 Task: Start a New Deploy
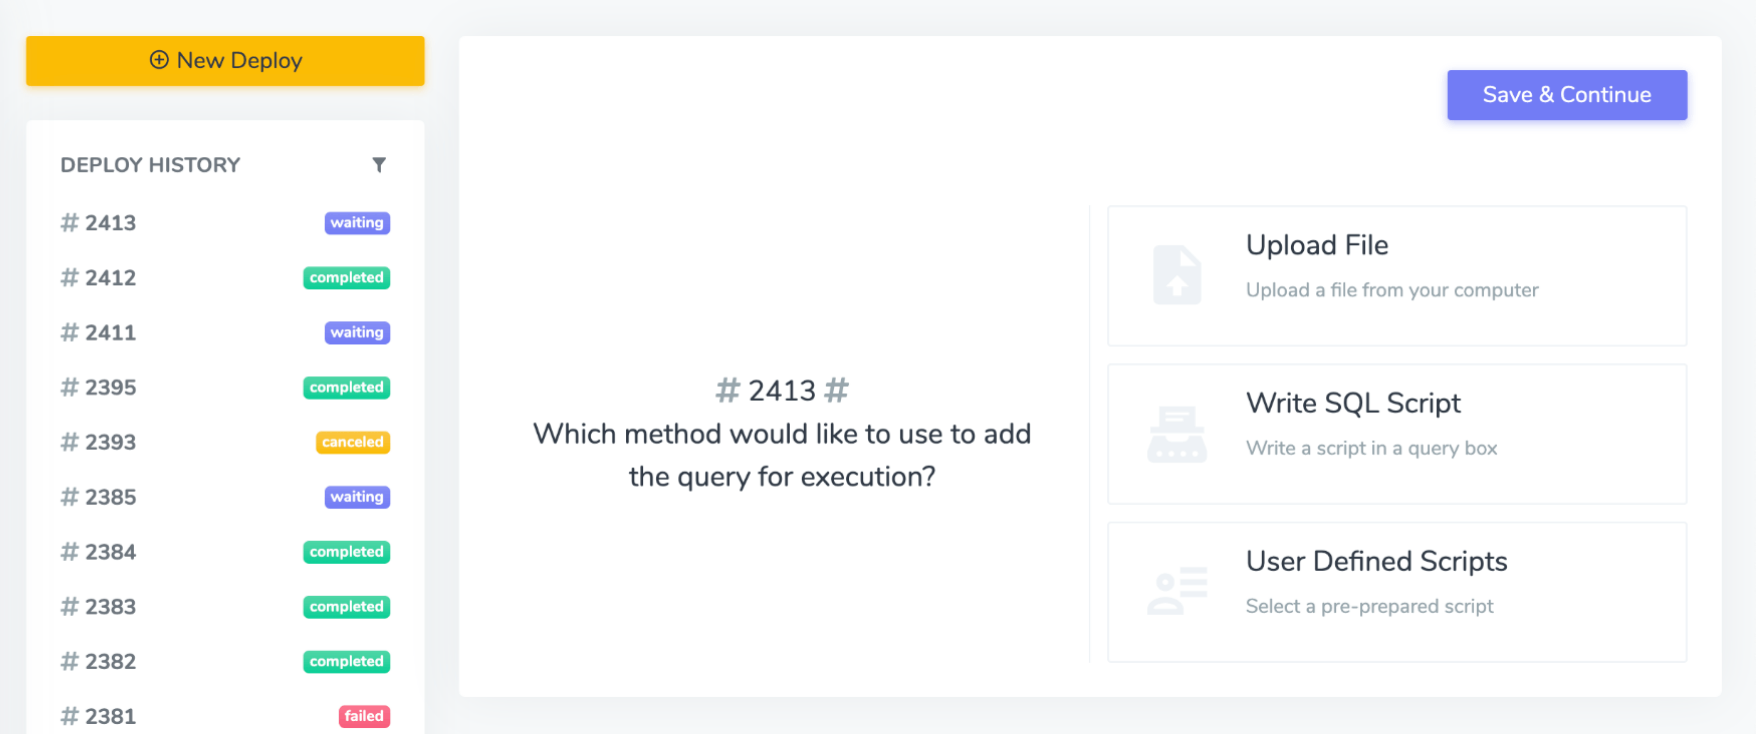click(x=225, y=61)
